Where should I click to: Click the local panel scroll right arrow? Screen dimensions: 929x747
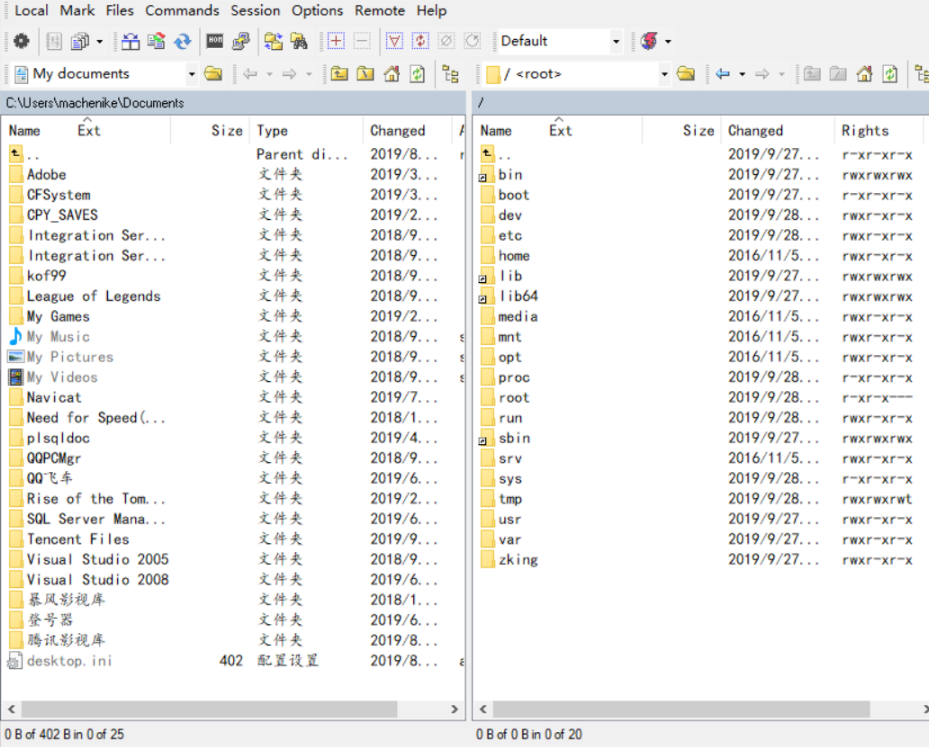454,709
